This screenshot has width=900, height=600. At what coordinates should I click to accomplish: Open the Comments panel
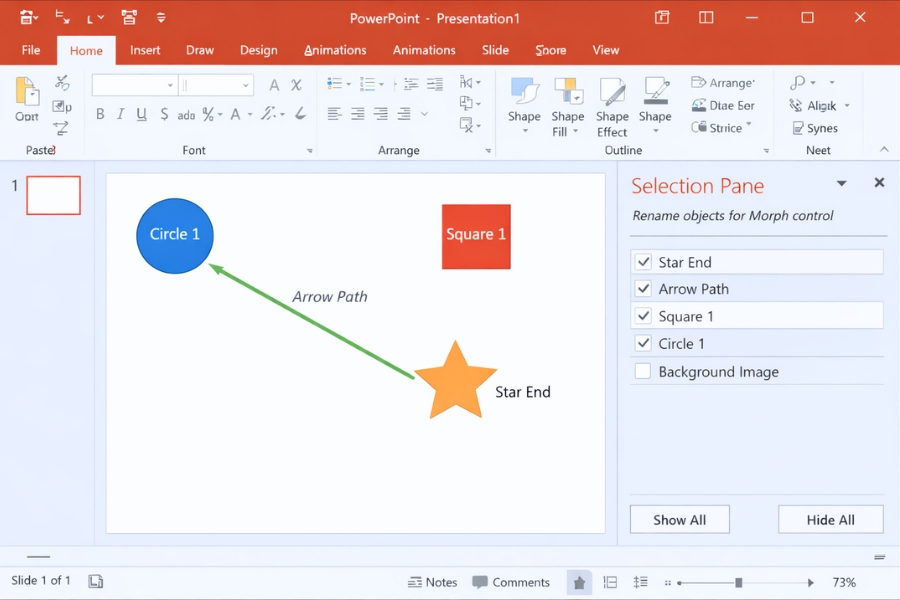click(x=511, y=582)
